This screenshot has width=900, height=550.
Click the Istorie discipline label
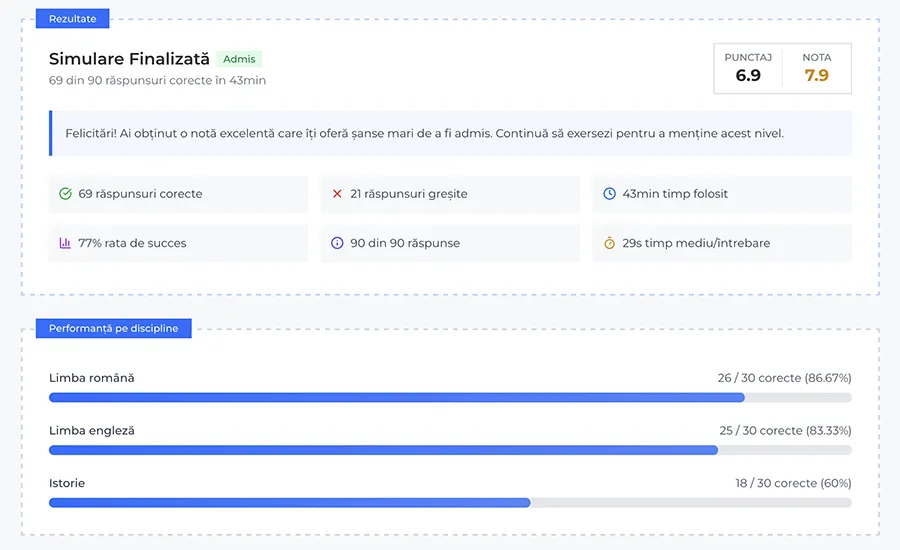click(67, 483)
